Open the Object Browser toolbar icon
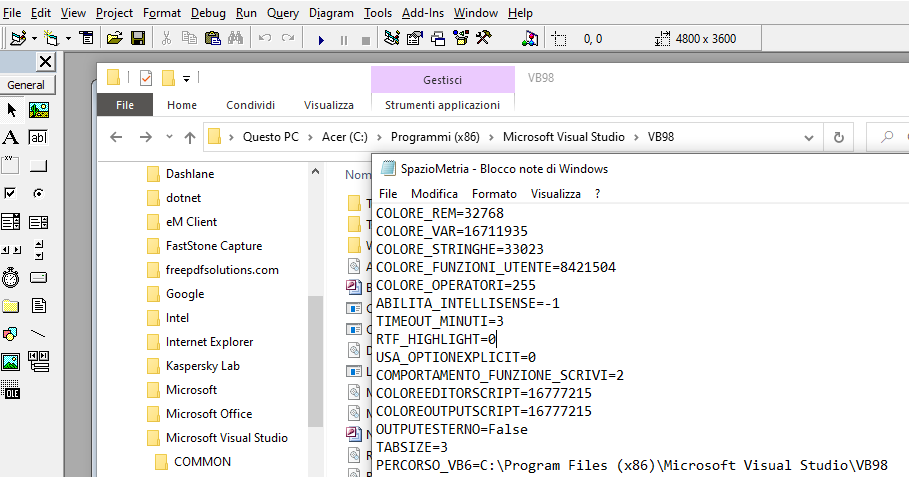 click(x=461, y=38)
